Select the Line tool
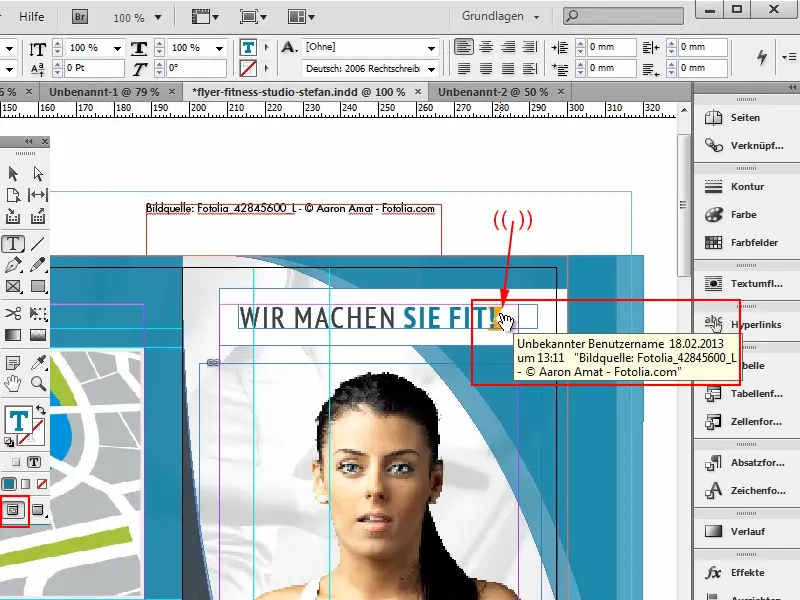Image resolution: width=800 pixels, height=600 pixels. 38,244
